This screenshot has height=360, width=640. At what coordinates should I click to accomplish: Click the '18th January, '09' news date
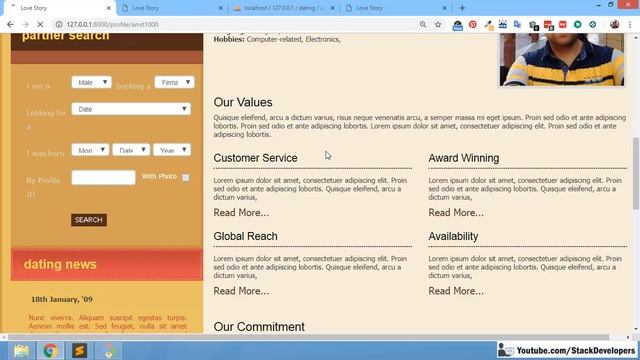pyautogui.click(x=62, y=299)
